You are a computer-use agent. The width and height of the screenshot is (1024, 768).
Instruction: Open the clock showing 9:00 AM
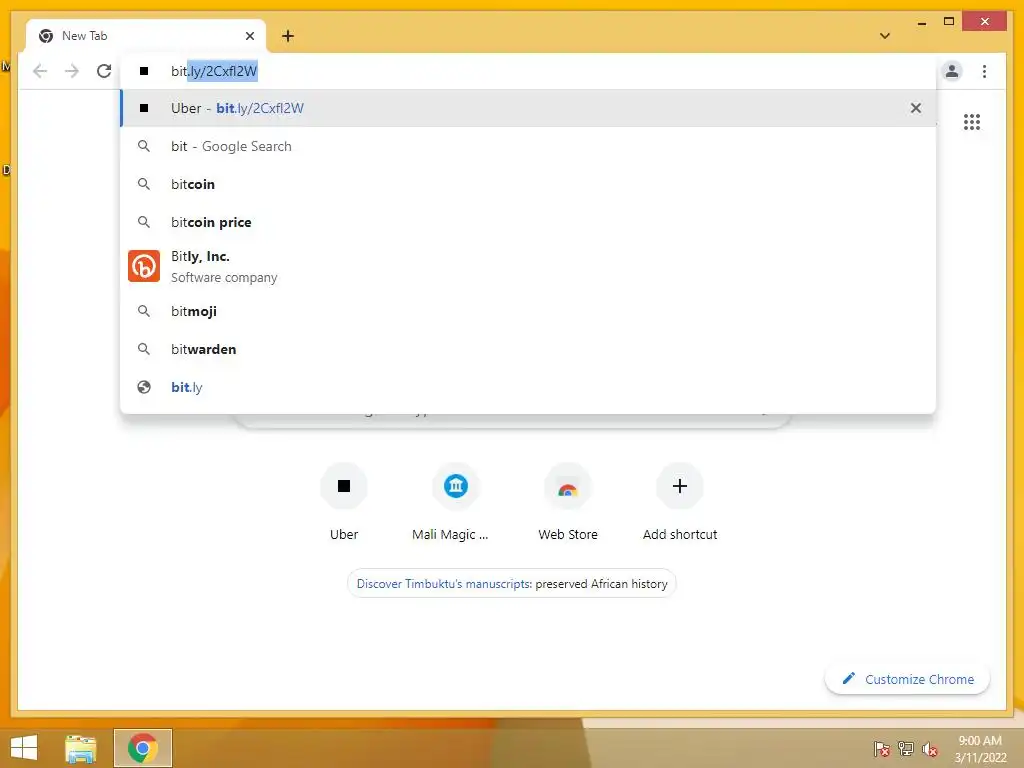click(x=980, y=748)
